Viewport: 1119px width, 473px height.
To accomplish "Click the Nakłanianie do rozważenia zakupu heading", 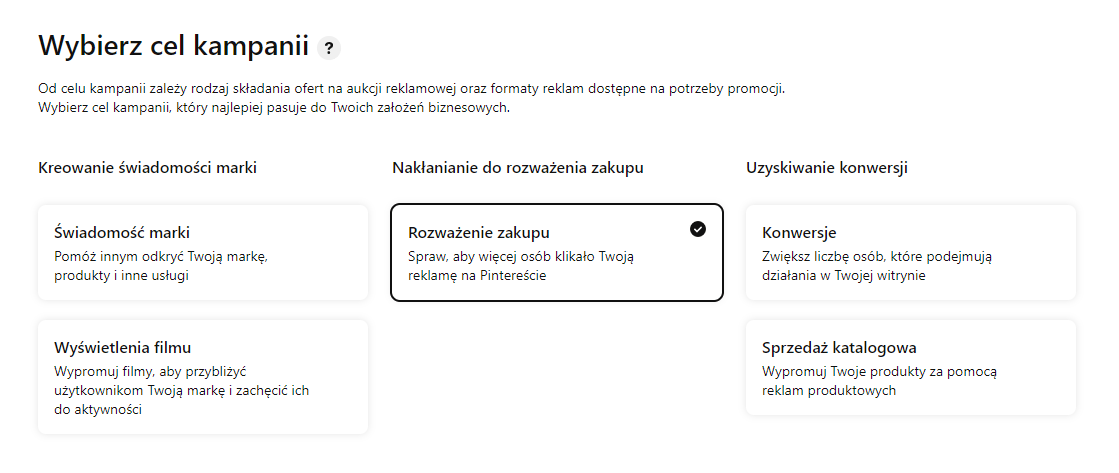I will (x=517, y=168).
